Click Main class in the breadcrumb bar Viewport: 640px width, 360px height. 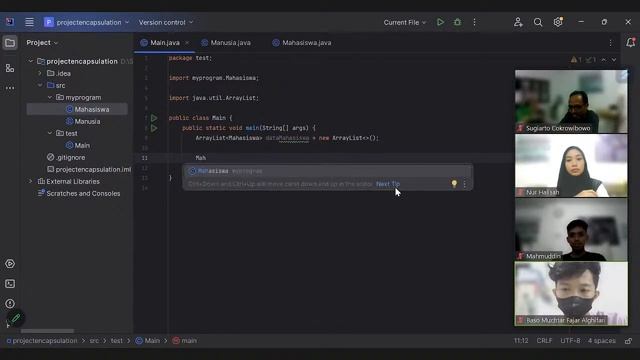[x=148, y=340]
